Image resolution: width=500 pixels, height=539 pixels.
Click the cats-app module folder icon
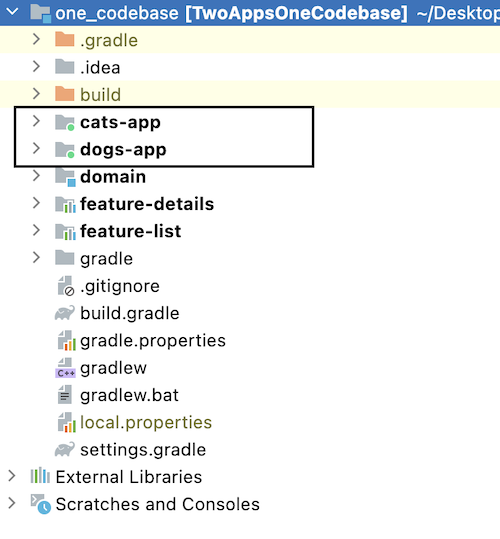(65, 122)
